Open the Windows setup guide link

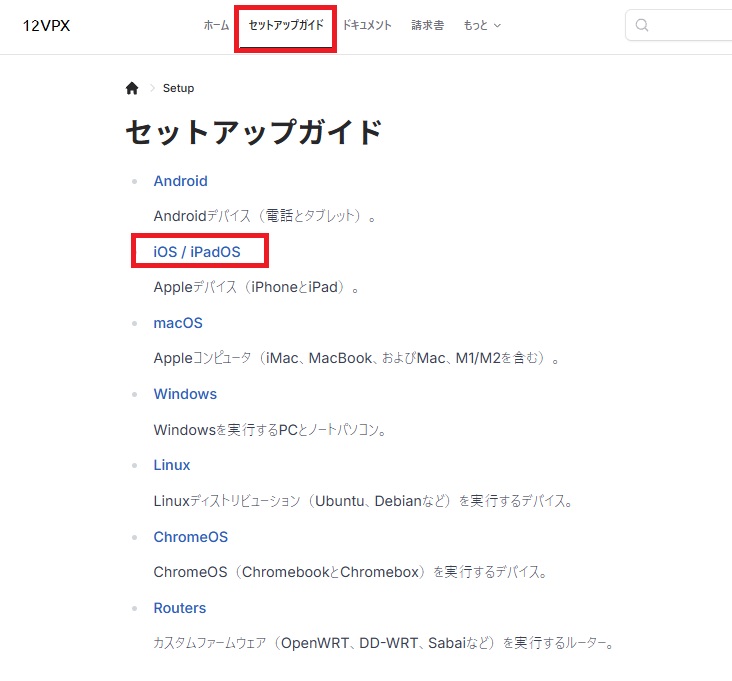[x=185, y=394]
